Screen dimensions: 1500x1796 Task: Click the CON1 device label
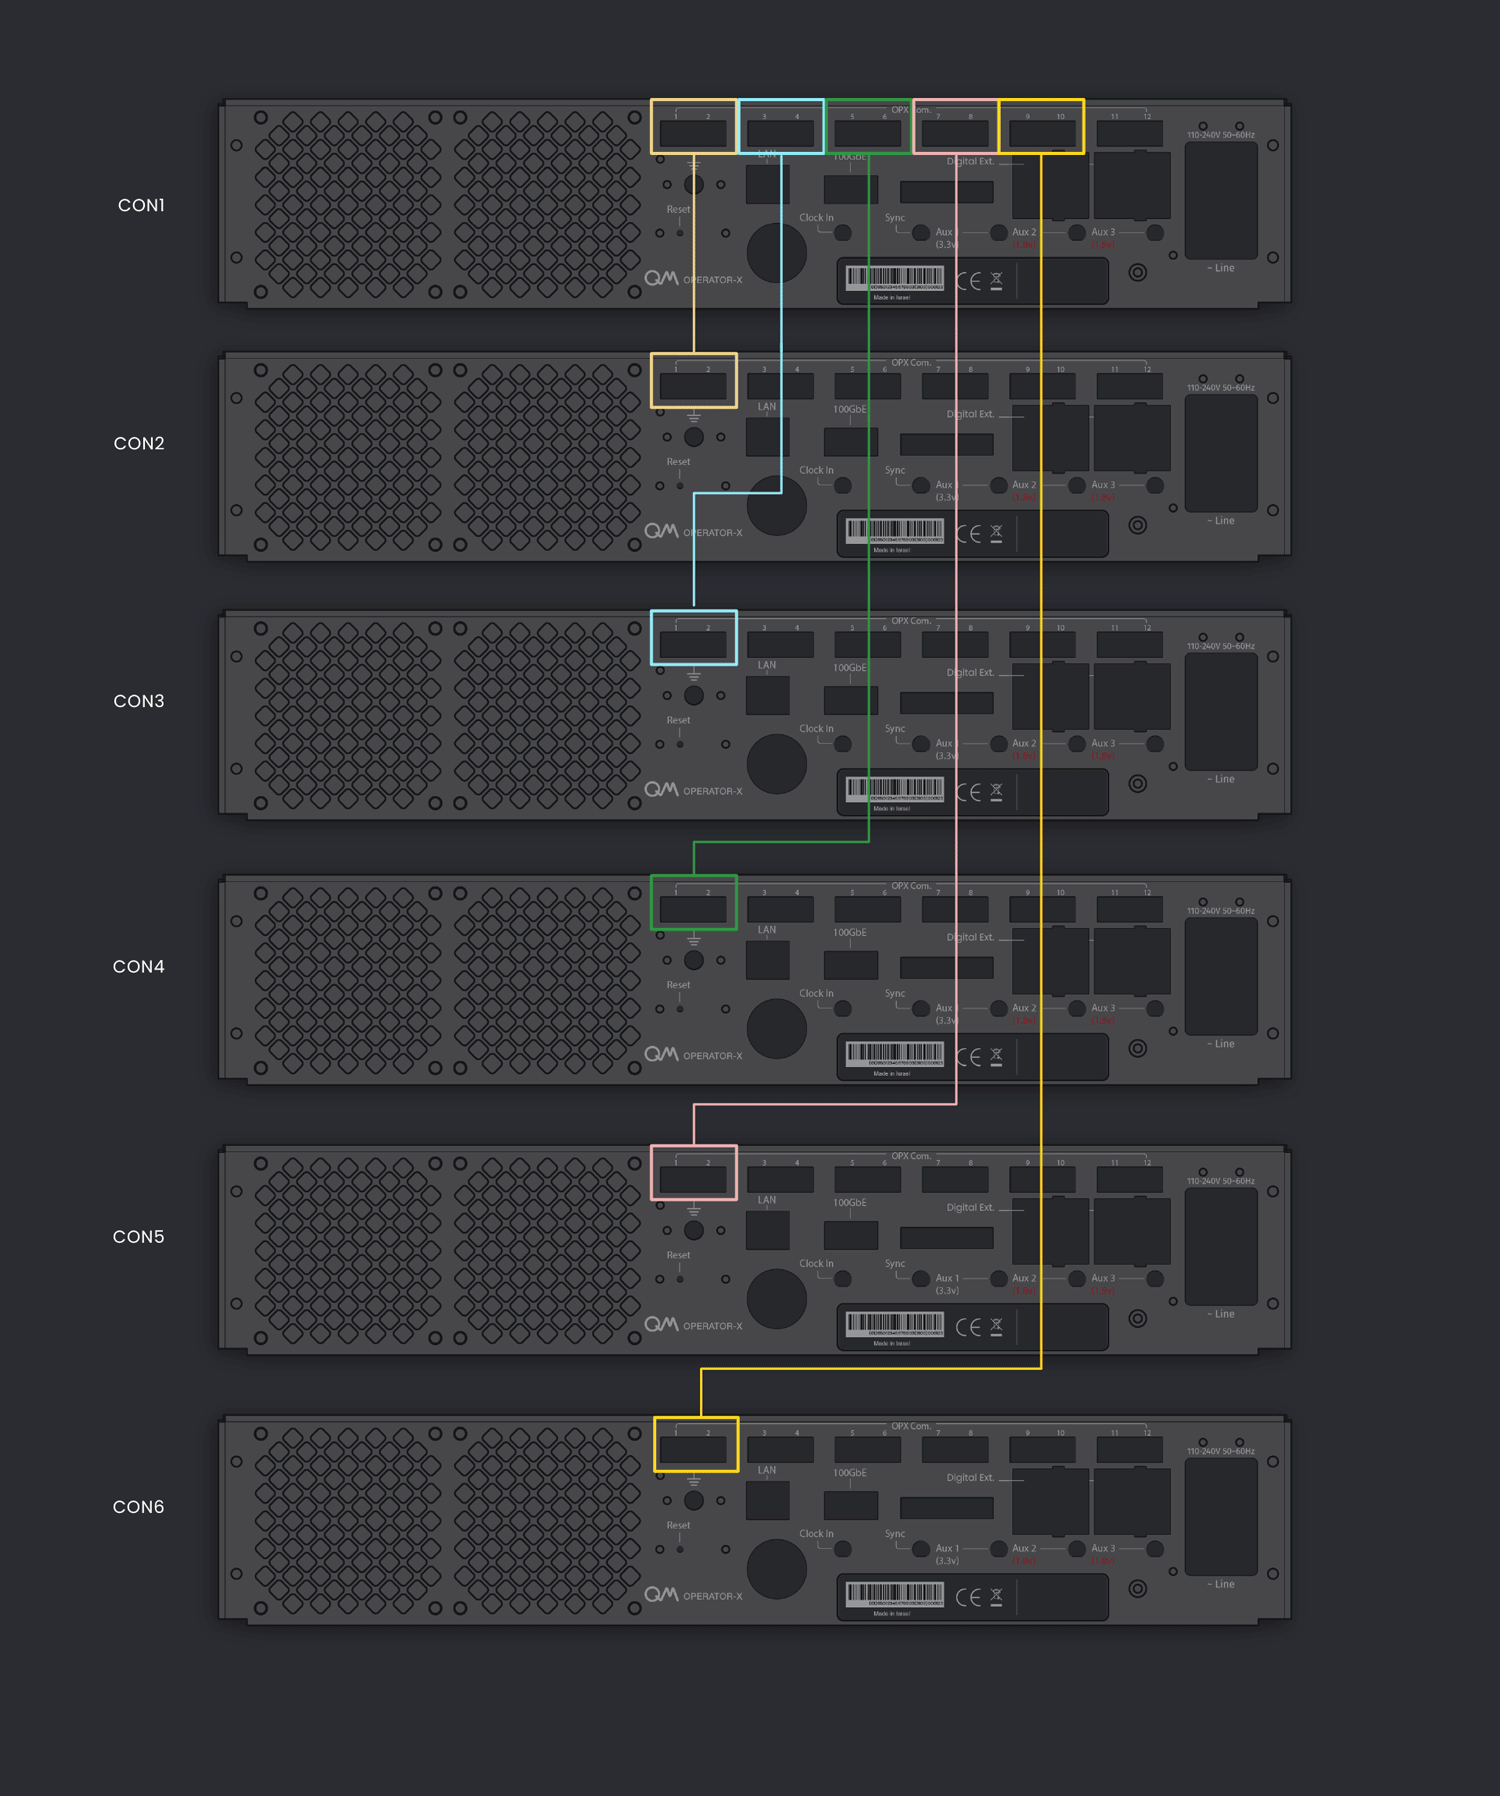coord(141,205)
